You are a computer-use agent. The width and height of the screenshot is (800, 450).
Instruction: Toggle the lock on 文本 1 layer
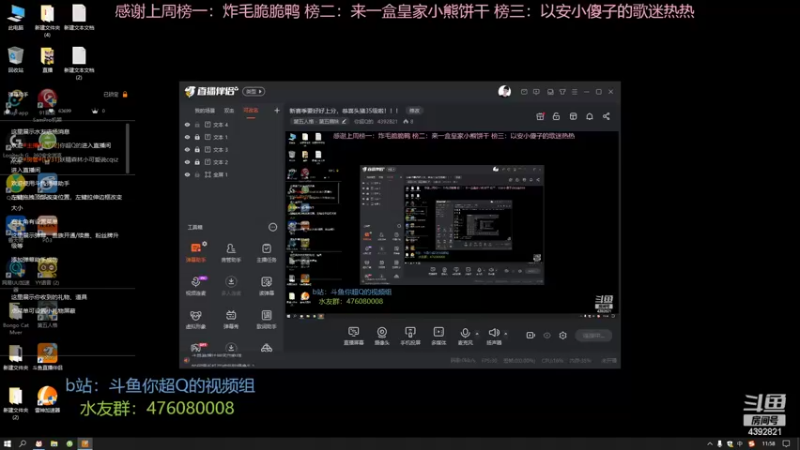(x=197, y=137)
